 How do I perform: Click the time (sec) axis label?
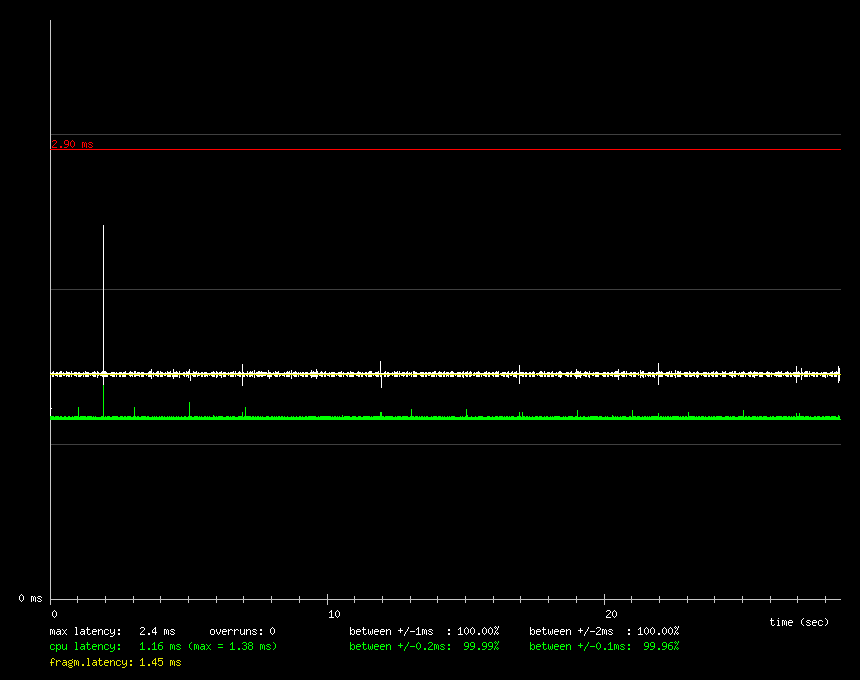click(799, 622)
